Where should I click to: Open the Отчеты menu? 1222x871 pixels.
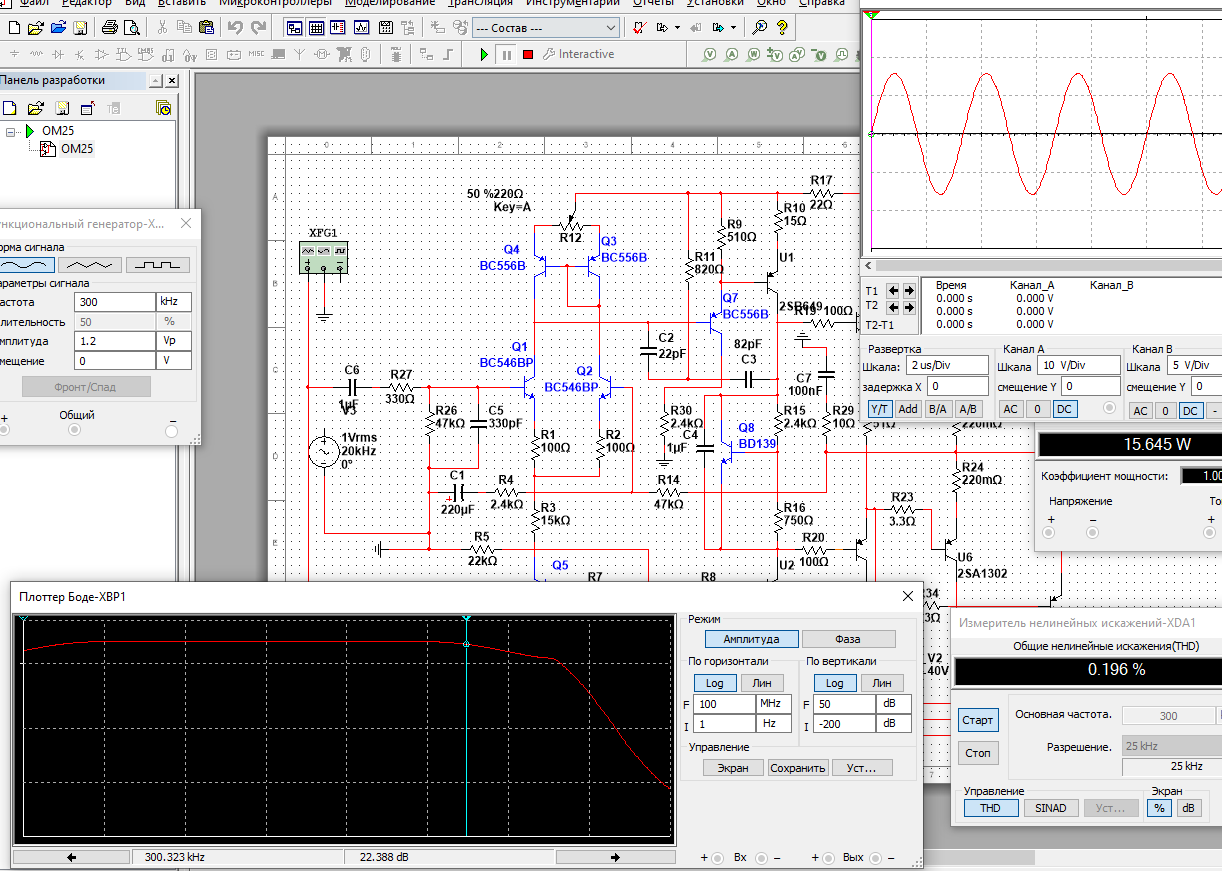(x=651, y=3)
